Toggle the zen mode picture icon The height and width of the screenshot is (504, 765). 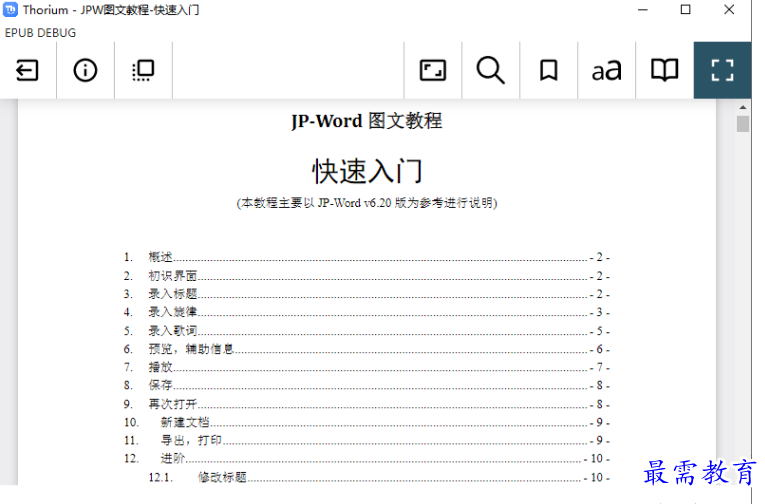coord(433,70)
